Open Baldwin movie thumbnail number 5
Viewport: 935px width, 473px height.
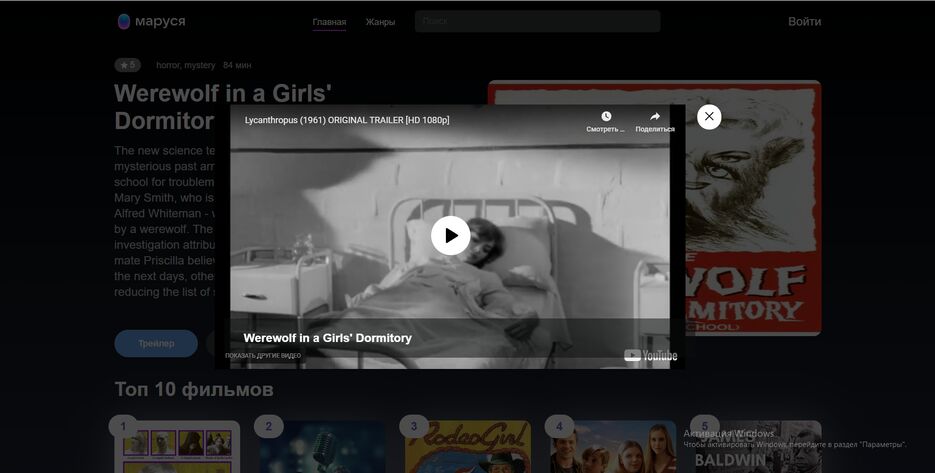point(758,447)
